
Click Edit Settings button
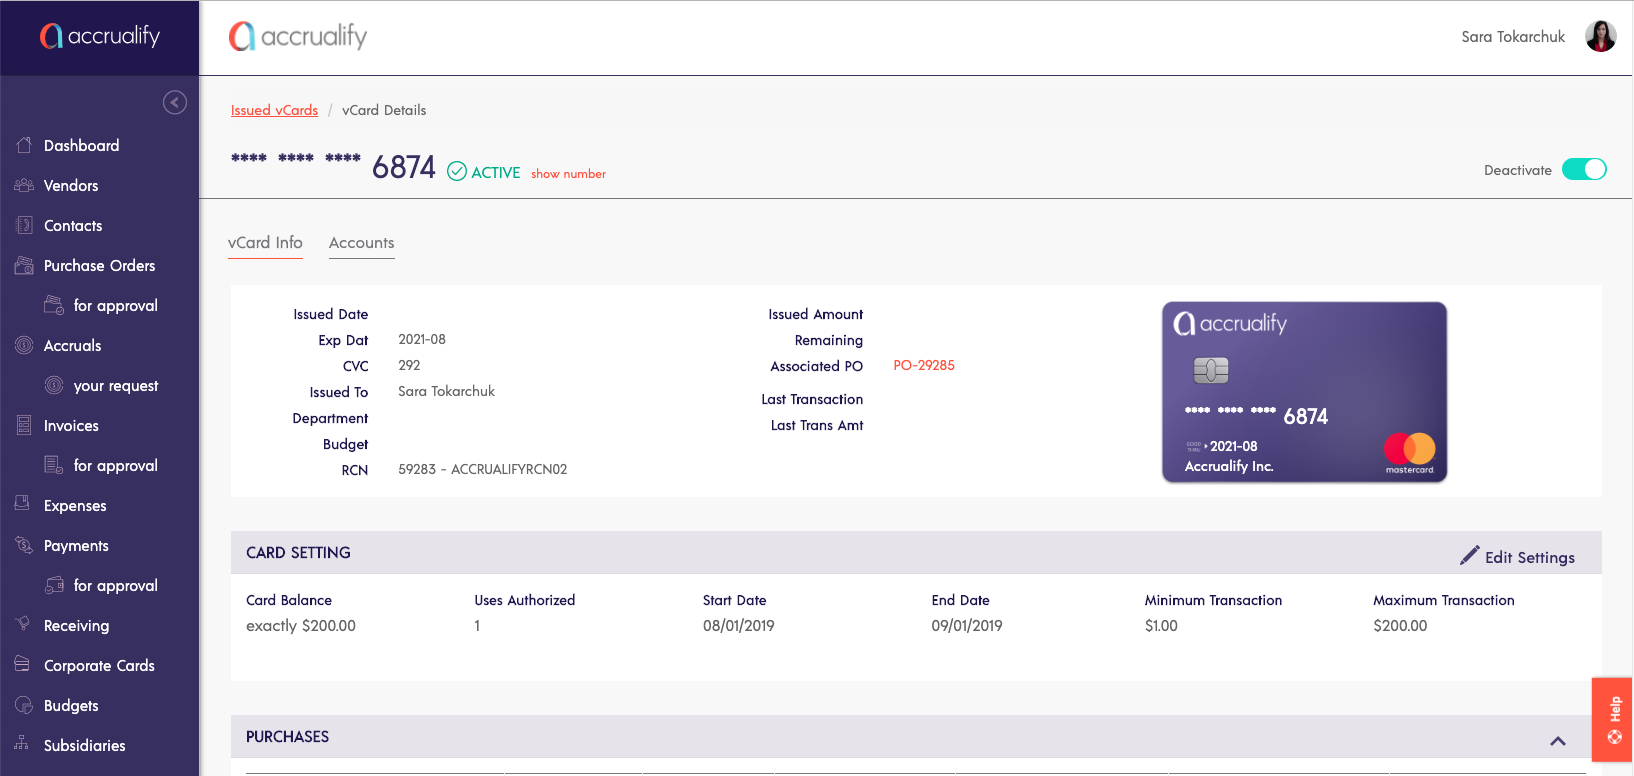1517,557
